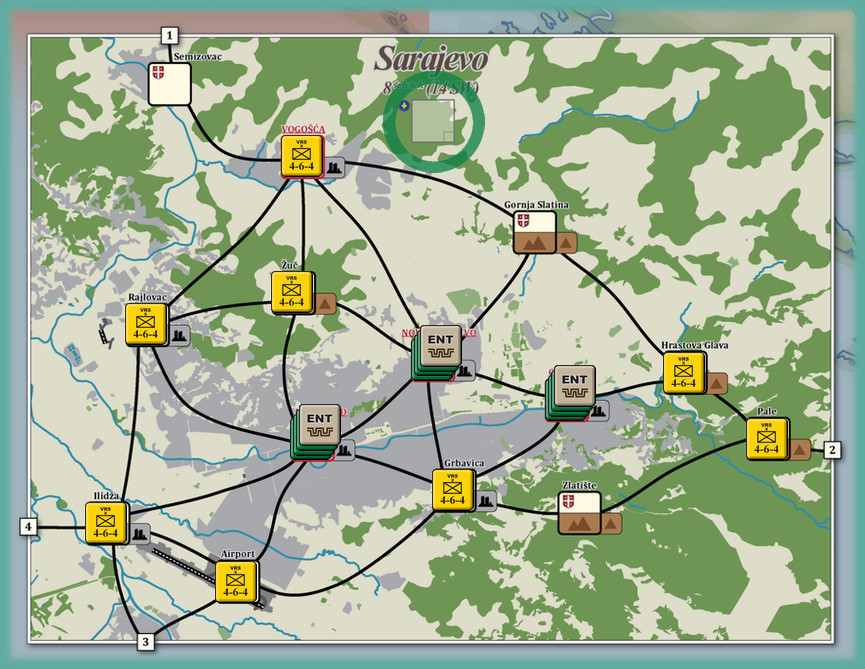Click the ENT marker right of Novo Sarajevo

click(x=574, y=386)
